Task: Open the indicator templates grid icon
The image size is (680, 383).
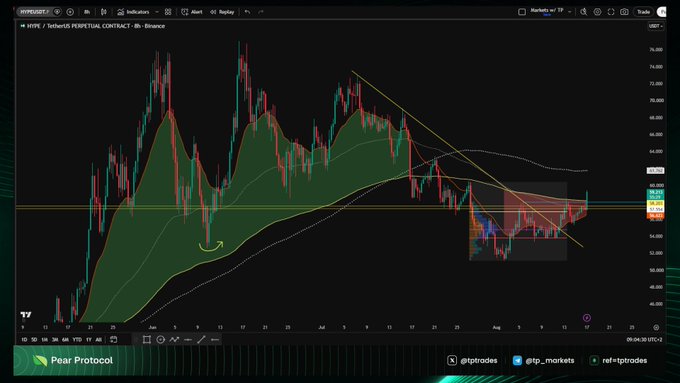Action: click(x=168, y=12)
